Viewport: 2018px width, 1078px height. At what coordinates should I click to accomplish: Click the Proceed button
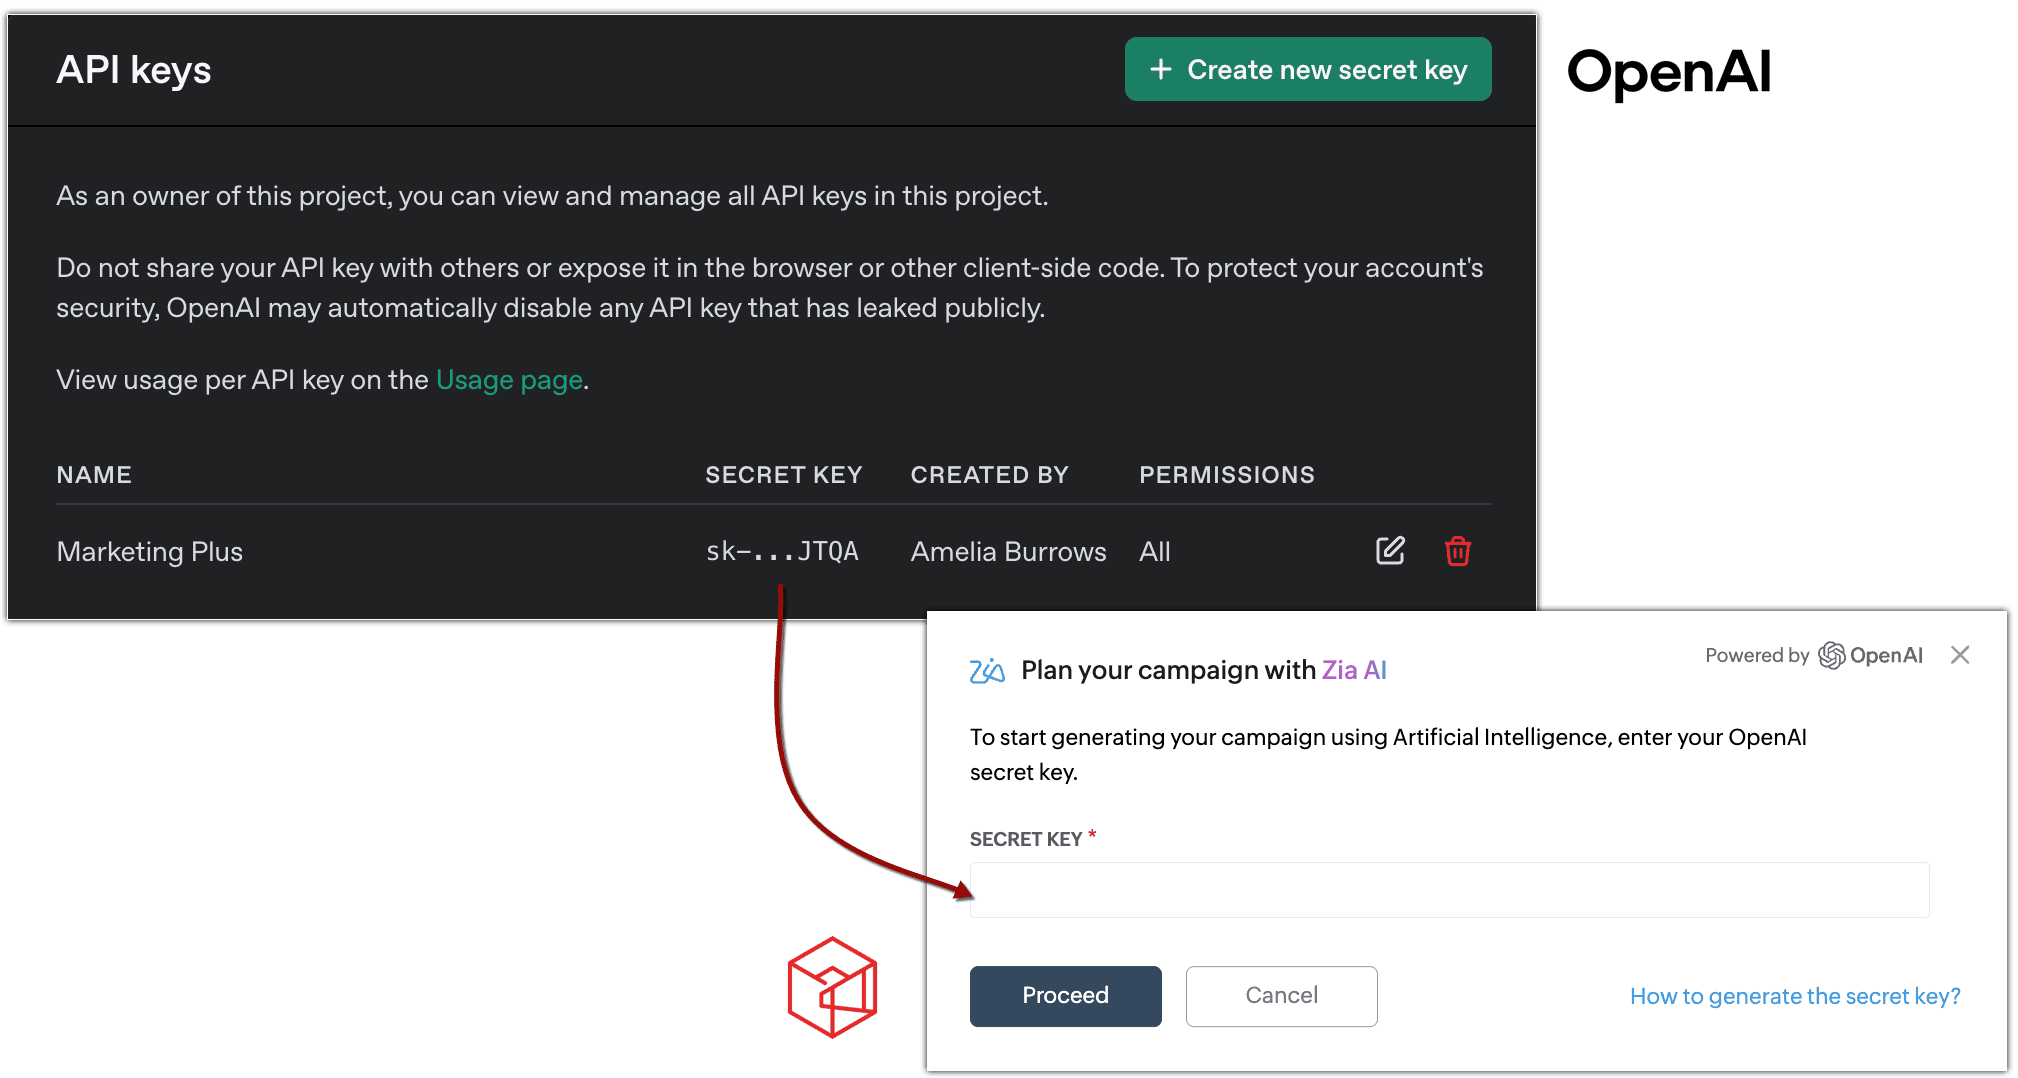[x=1066, y=996]
